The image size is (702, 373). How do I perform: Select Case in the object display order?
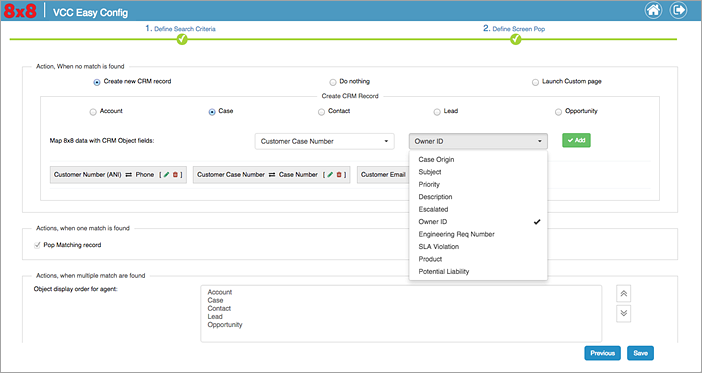[215, 300]
